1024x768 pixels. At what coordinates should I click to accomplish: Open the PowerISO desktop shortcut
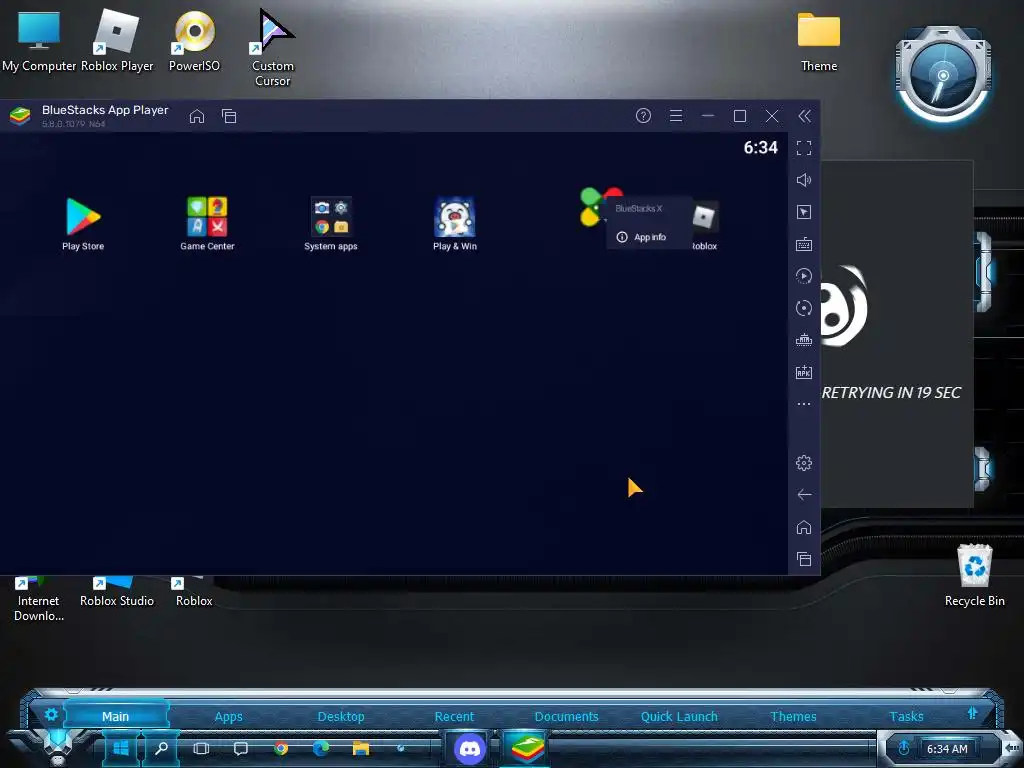pos(194,40)
